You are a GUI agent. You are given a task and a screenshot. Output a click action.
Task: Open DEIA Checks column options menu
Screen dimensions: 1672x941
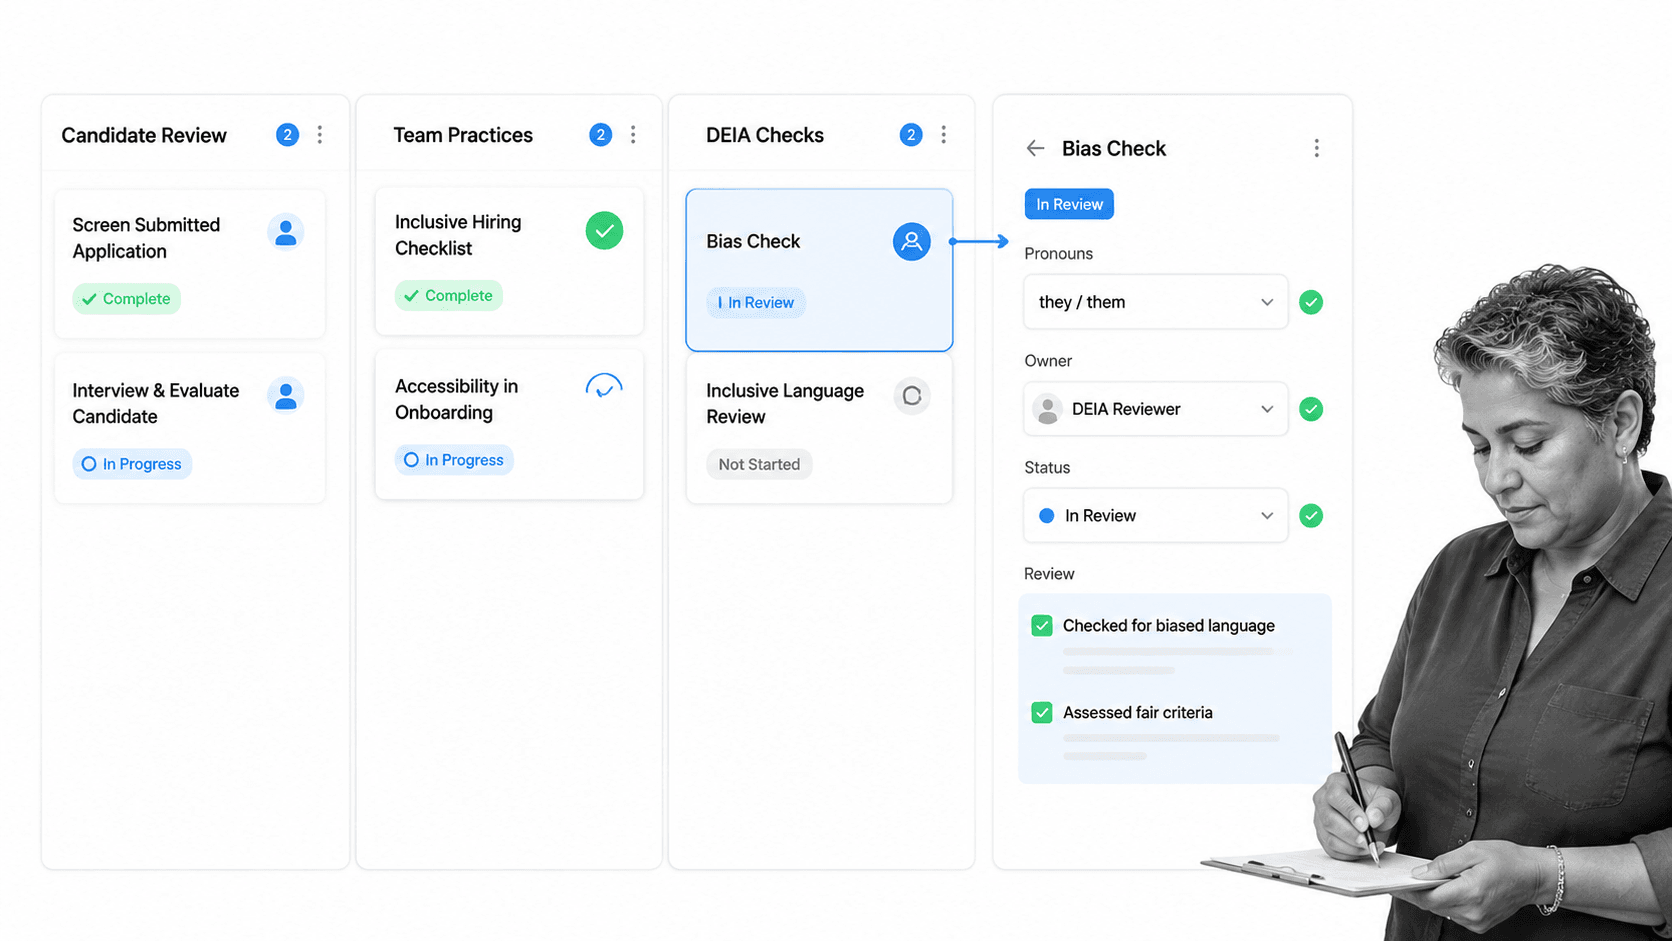pyautogui.click(x=943, y=135)
